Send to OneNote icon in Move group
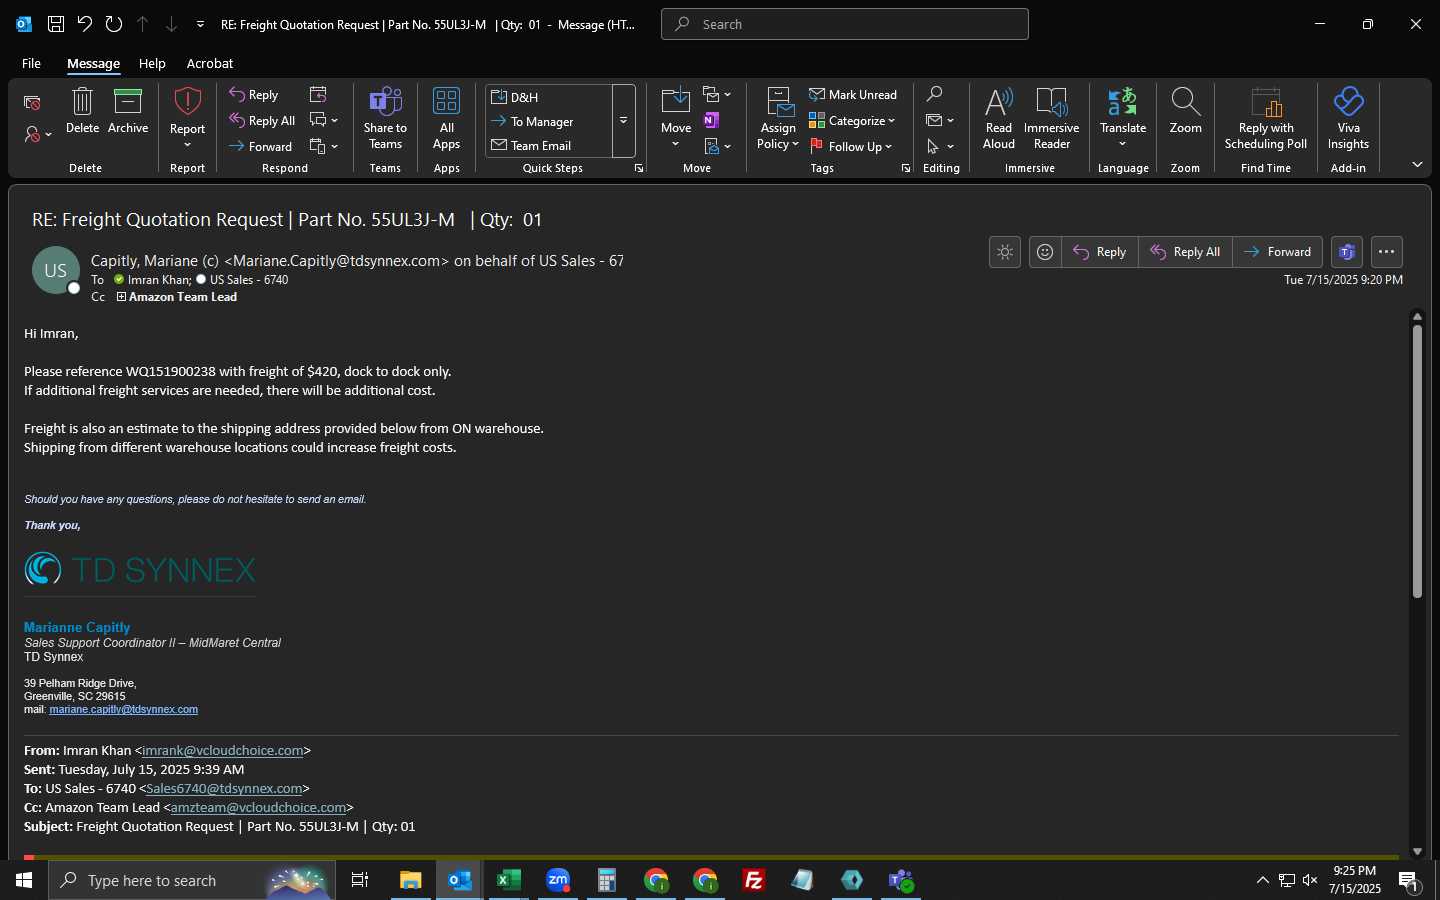 click(x=712, y=120)
